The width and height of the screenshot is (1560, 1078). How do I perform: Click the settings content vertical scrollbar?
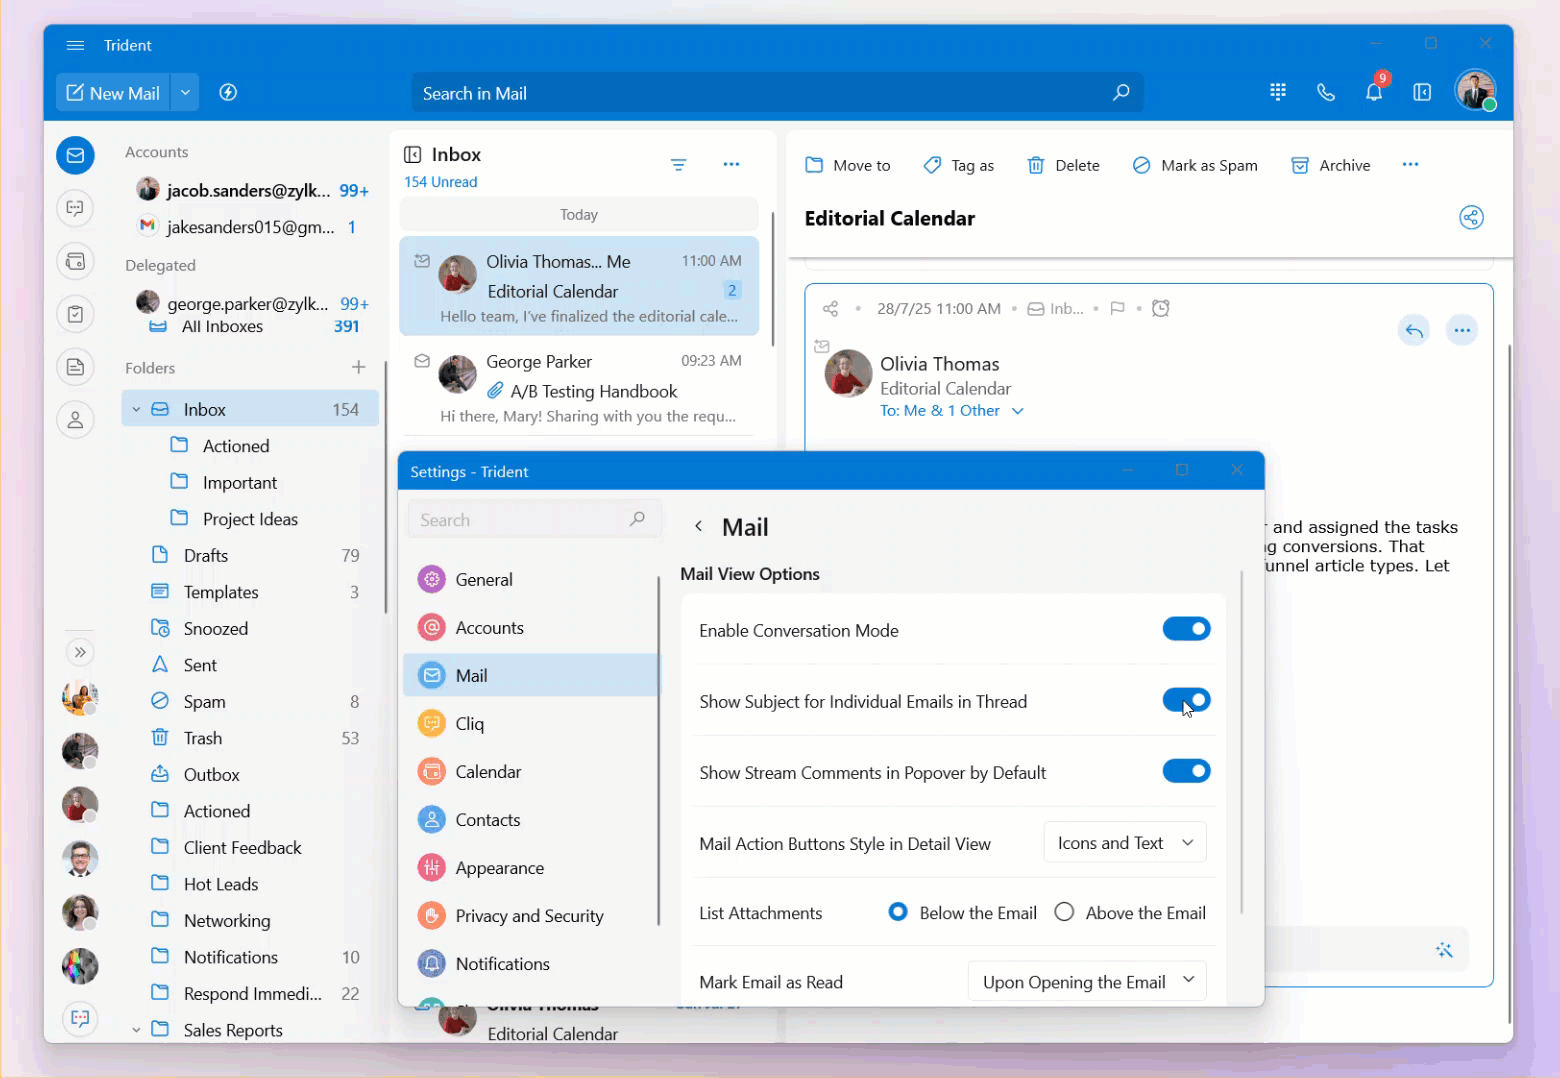(1241, 742)
